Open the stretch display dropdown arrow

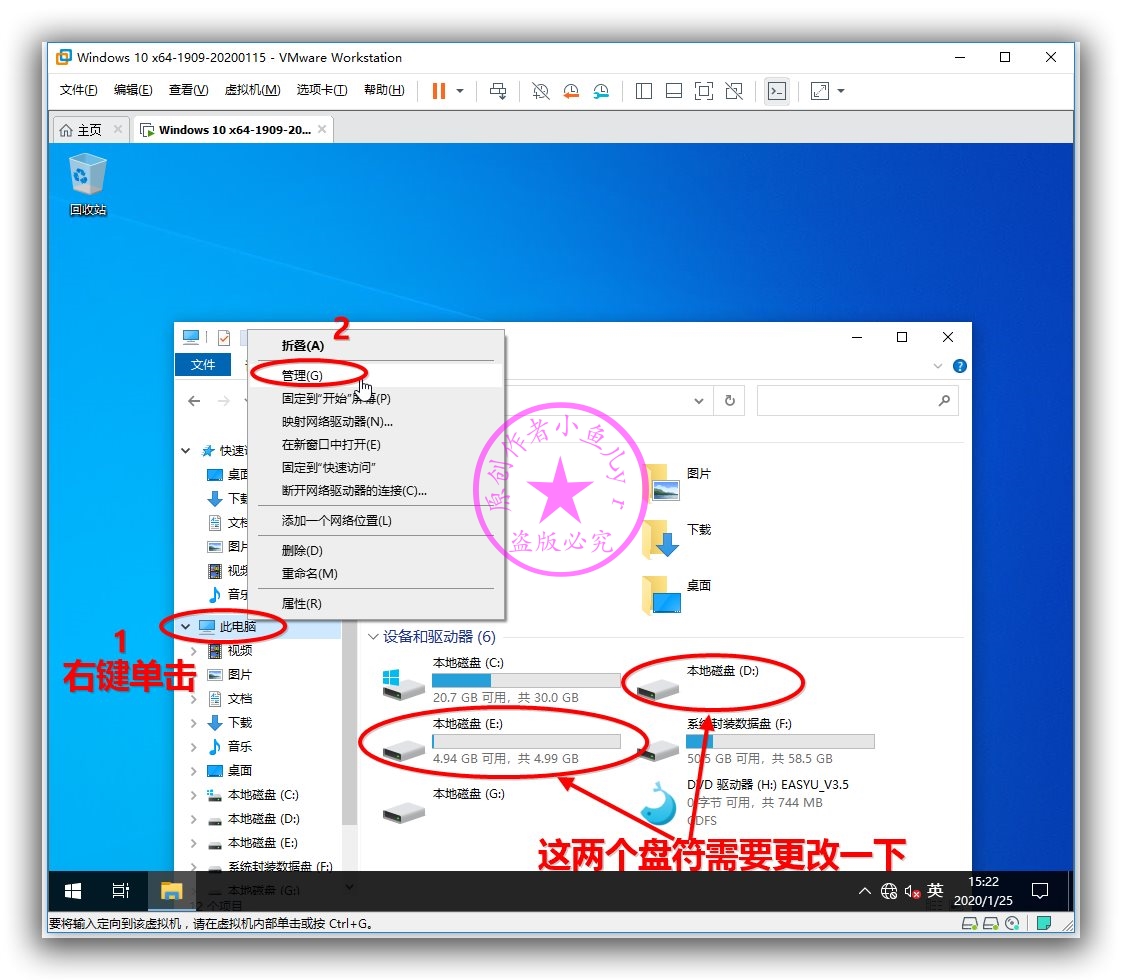[841, 91]
